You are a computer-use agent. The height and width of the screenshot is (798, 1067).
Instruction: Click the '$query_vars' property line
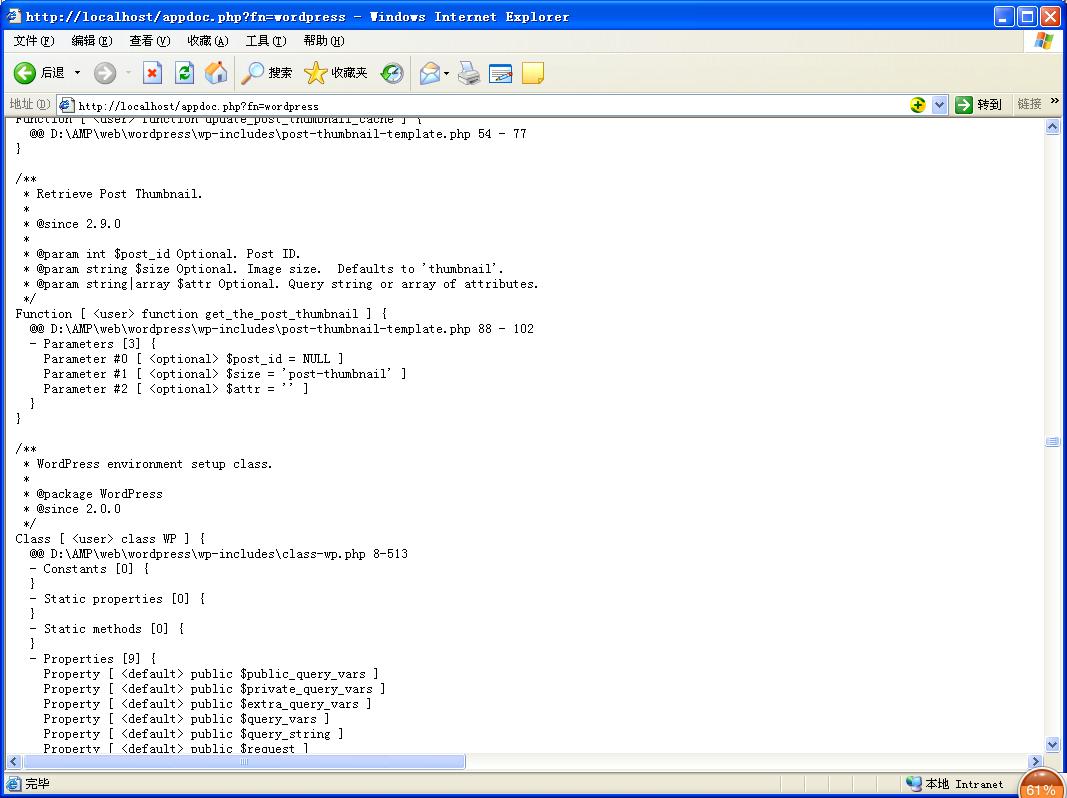(186, 719)
